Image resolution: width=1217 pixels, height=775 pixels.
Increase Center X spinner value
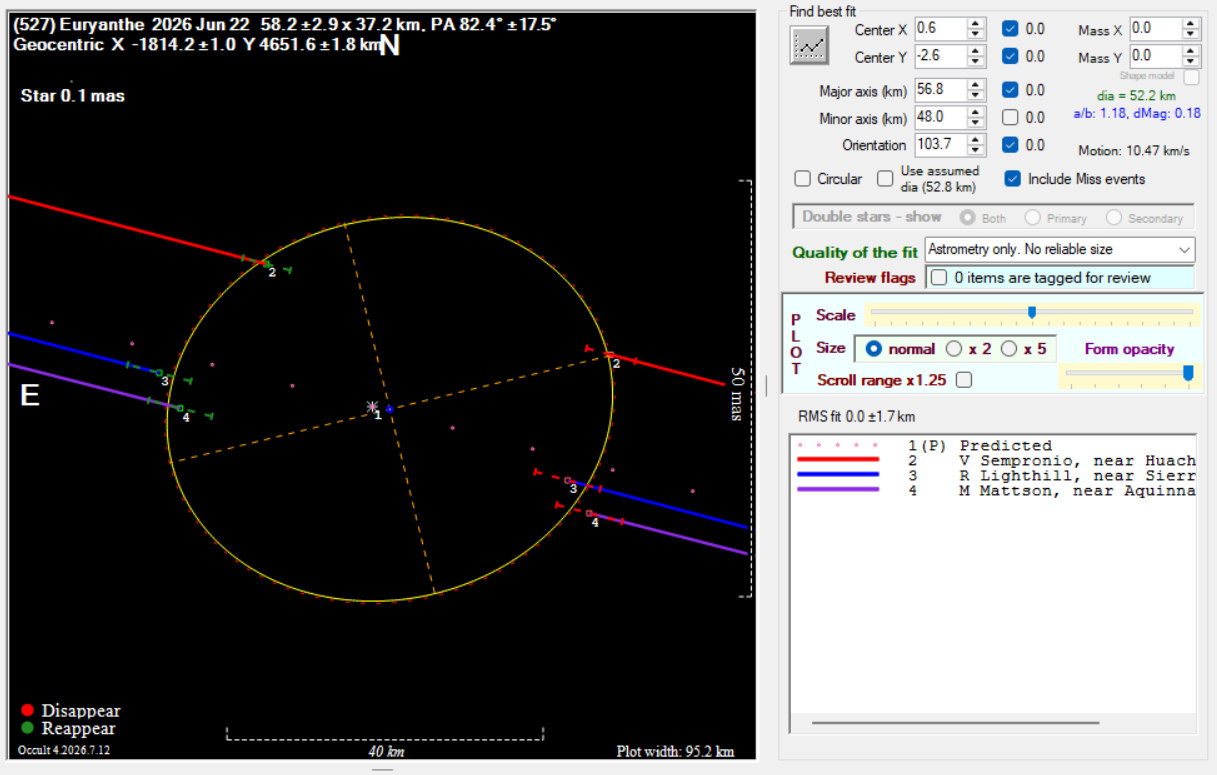click(x=976, y=24)
